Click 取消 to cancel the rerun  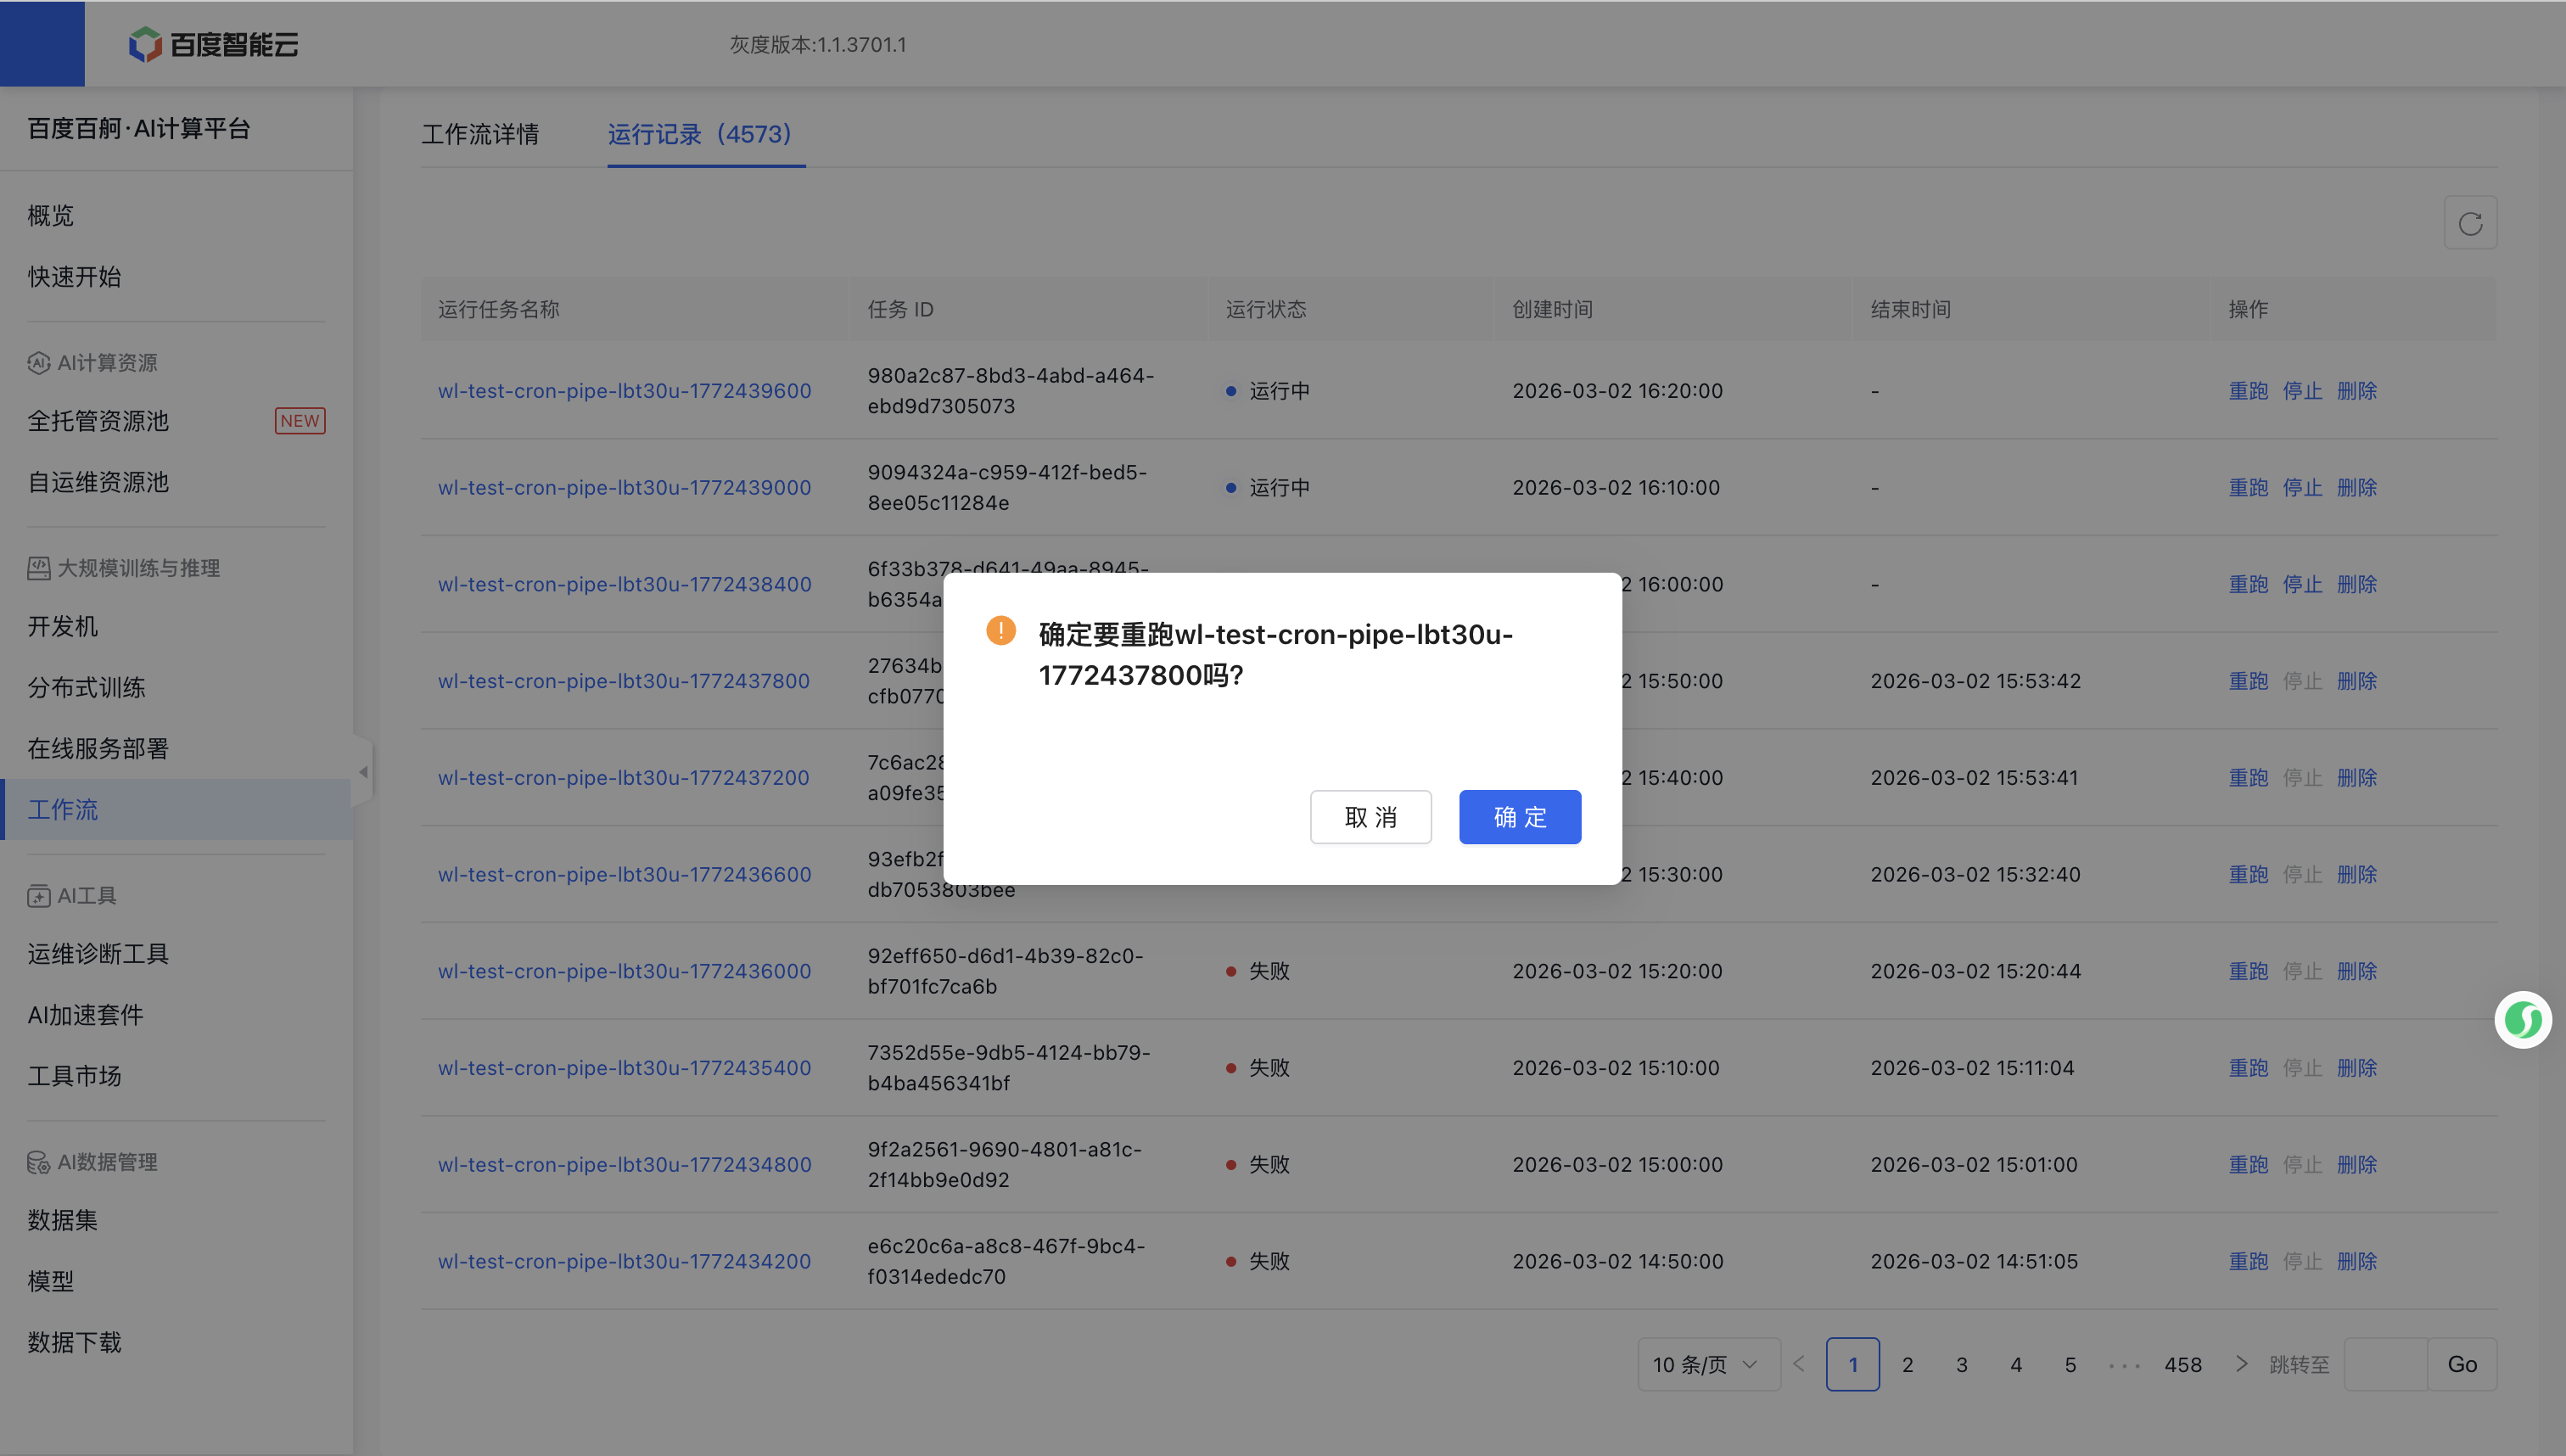[x=1370, y=817]
